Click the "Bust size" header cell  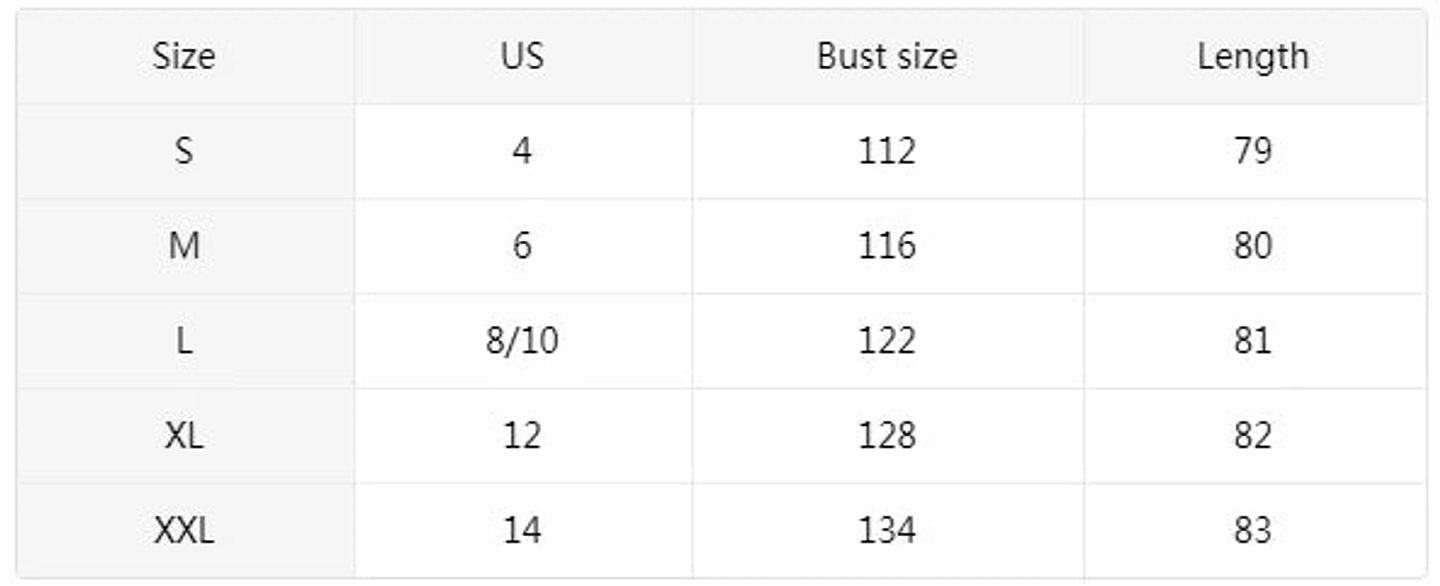point(886,56)
